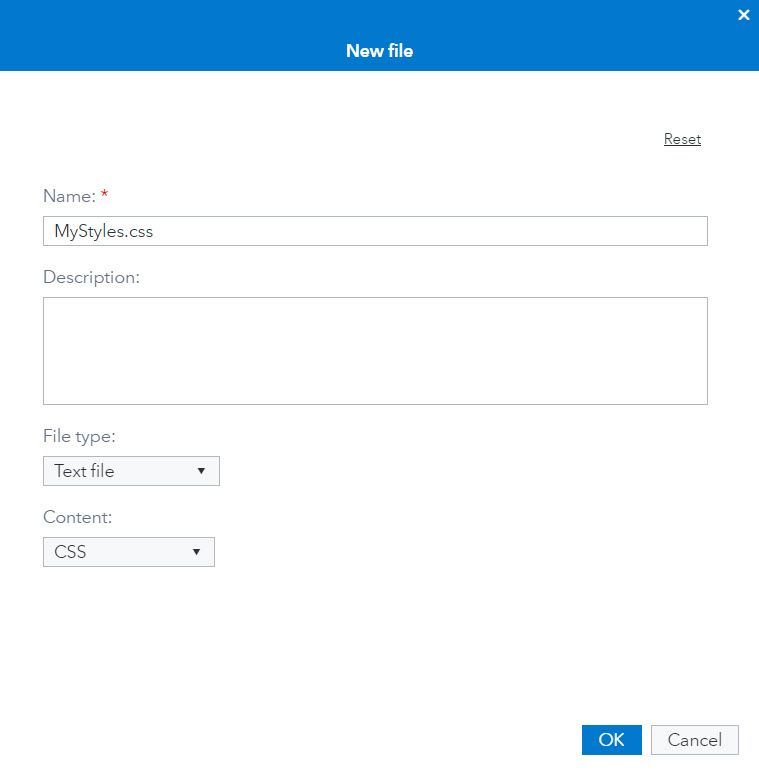759x775 pixels.
Task: Click the Description label
Action: point(91,277)
